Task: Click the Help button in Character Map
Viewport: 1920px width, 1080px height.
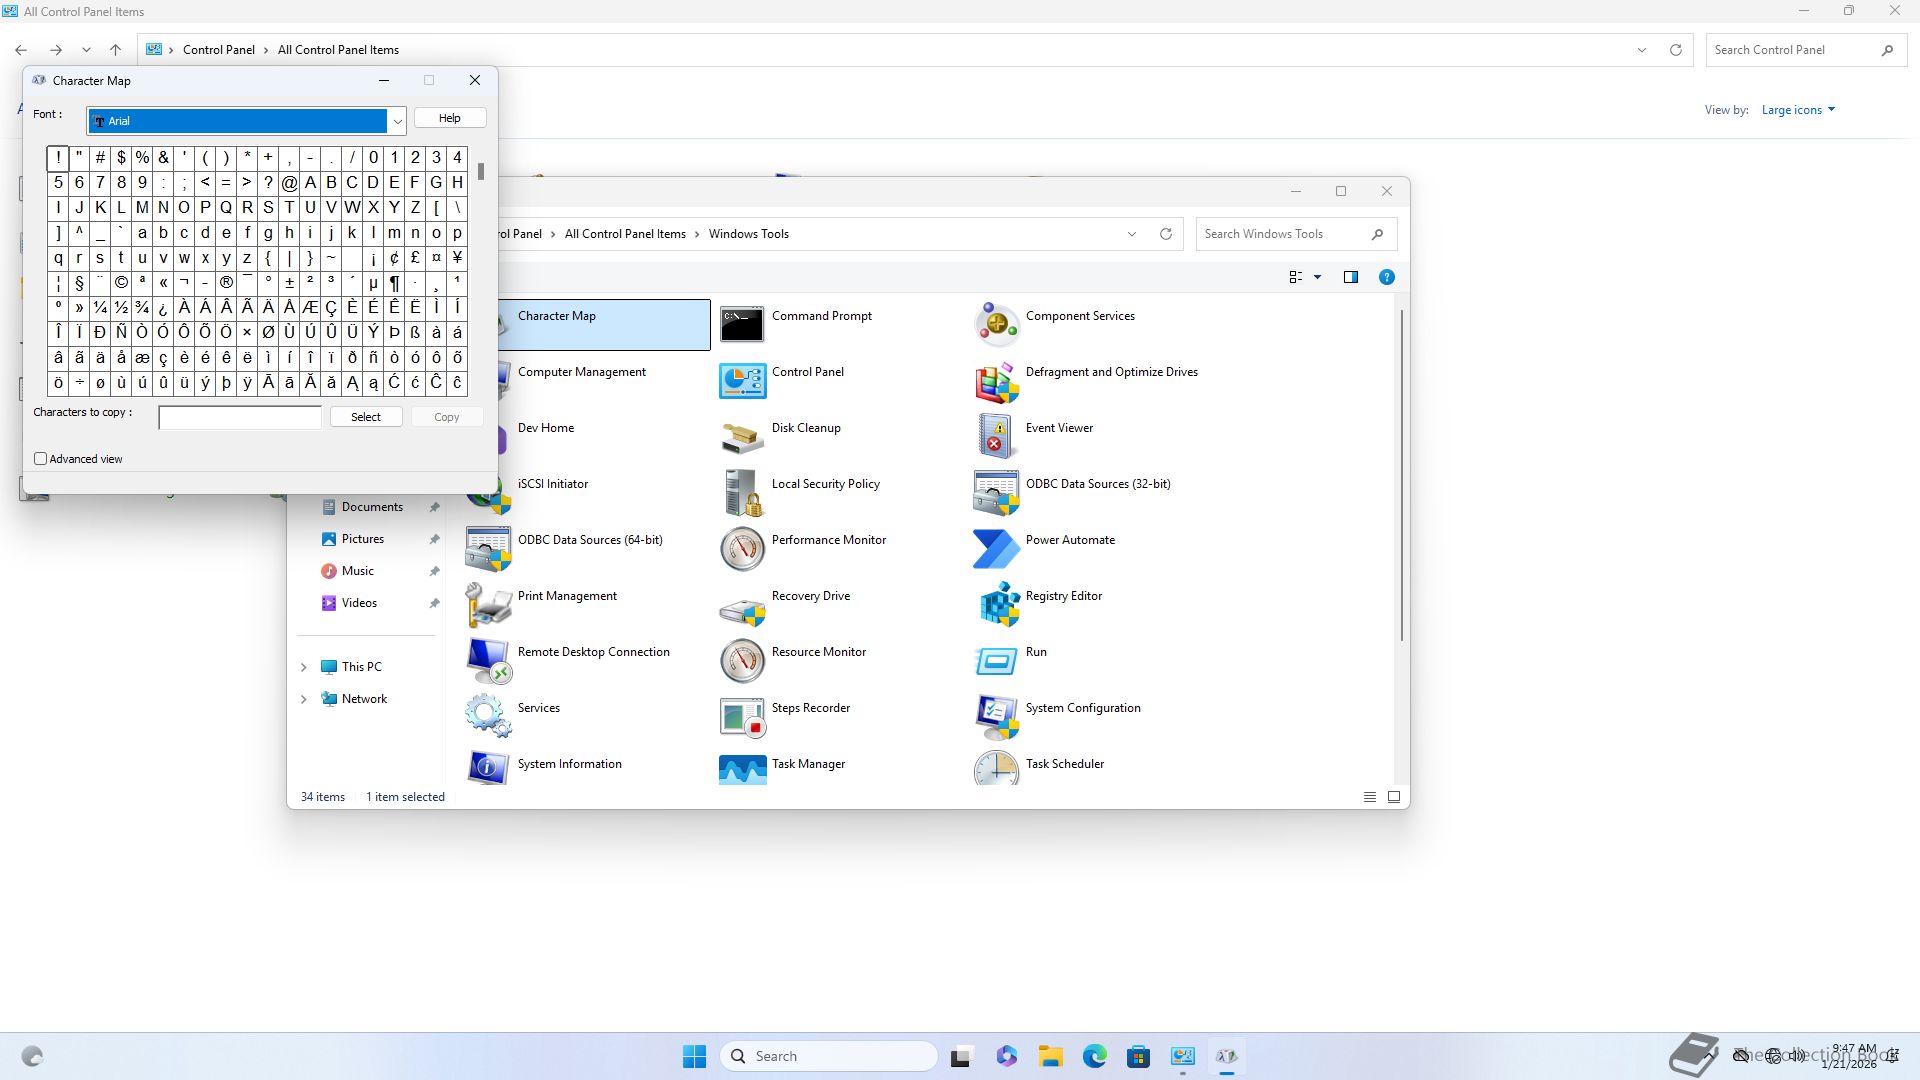Action: (450, 118)
